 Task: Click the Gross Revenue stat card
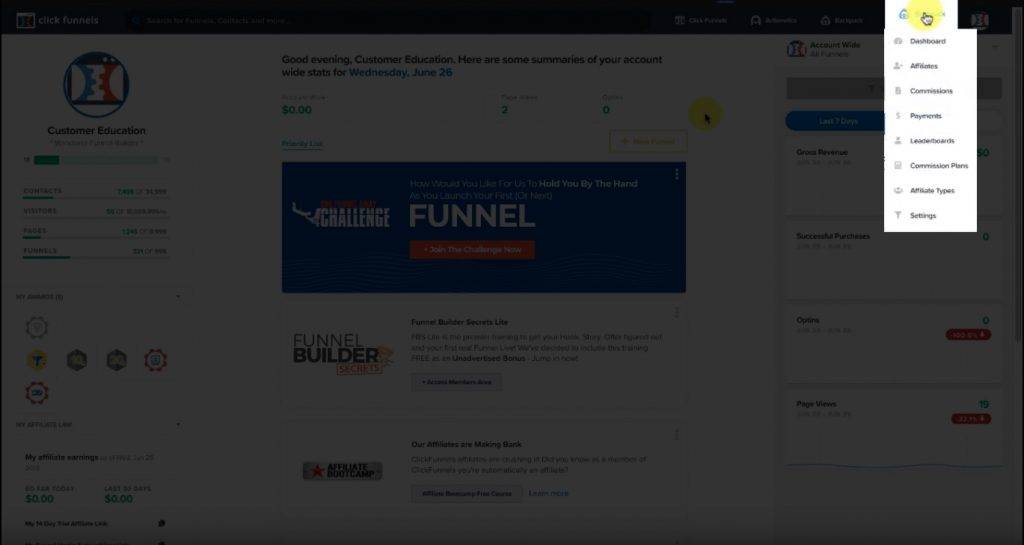tap(893, 178)
